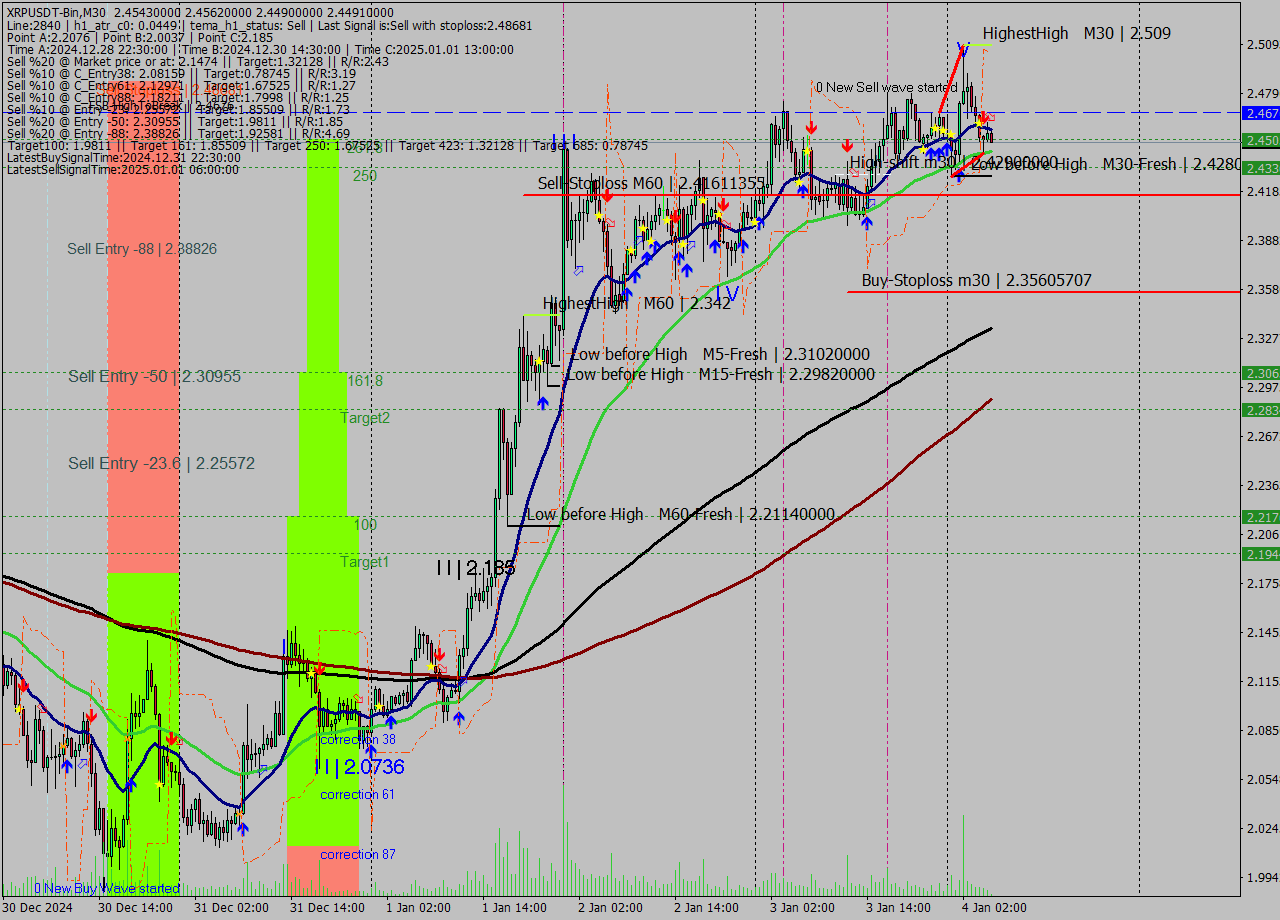Screen dimensions: 1280x920
Task: Click the 1 Jan 14:00 time axis label
Action: [x=515, y=908]
